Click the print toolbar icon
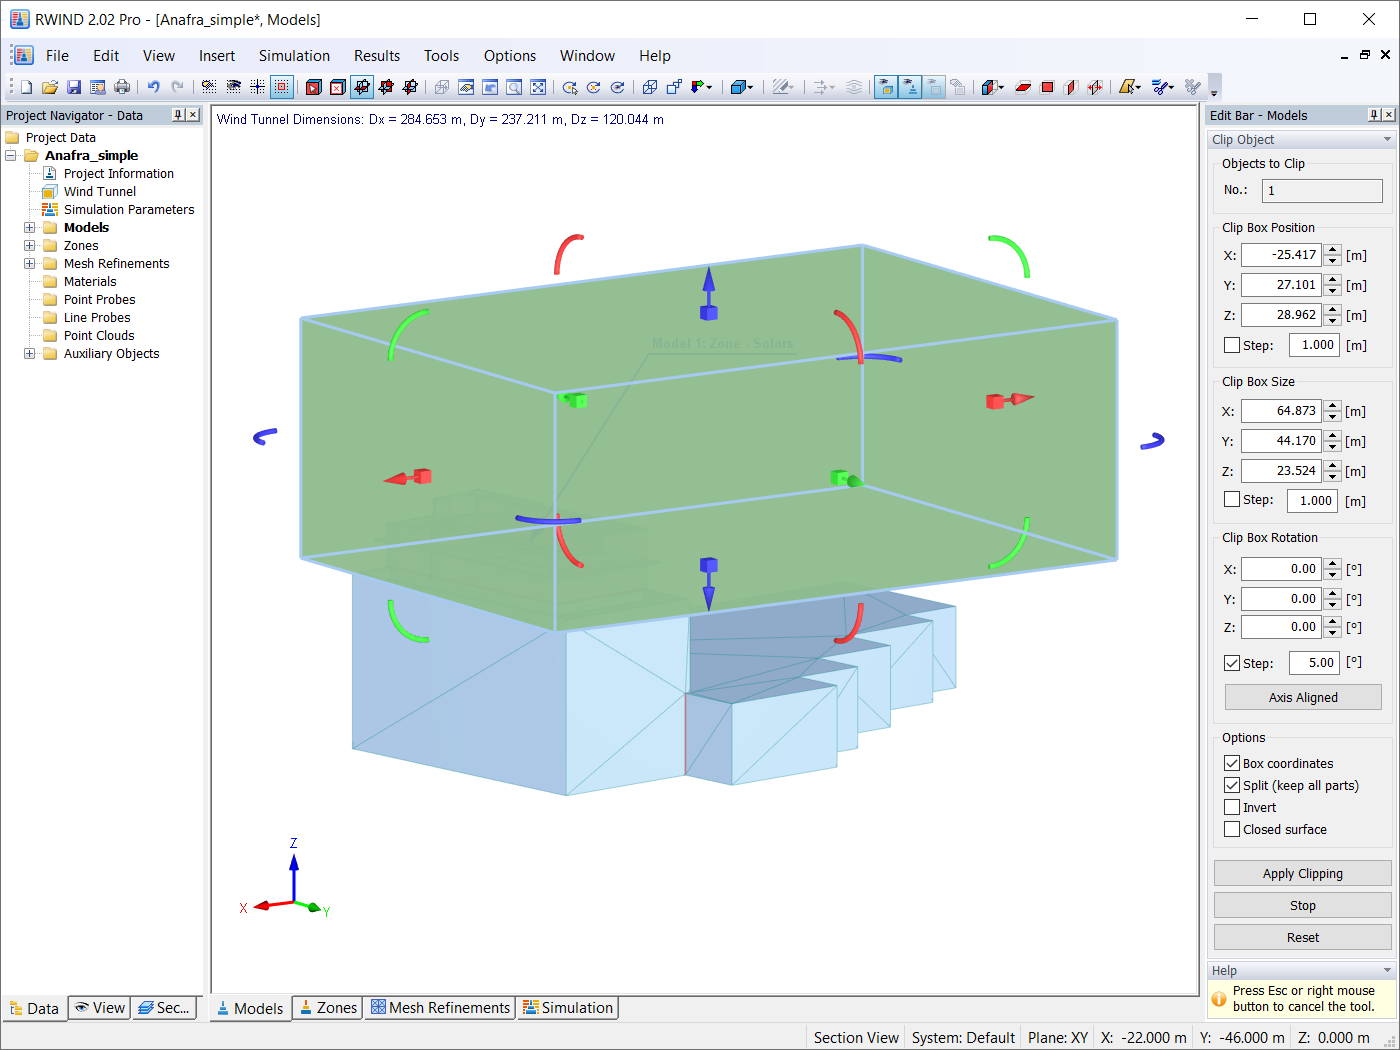1400x1050 pixels. pyautogui.click(x=121, y=87)
